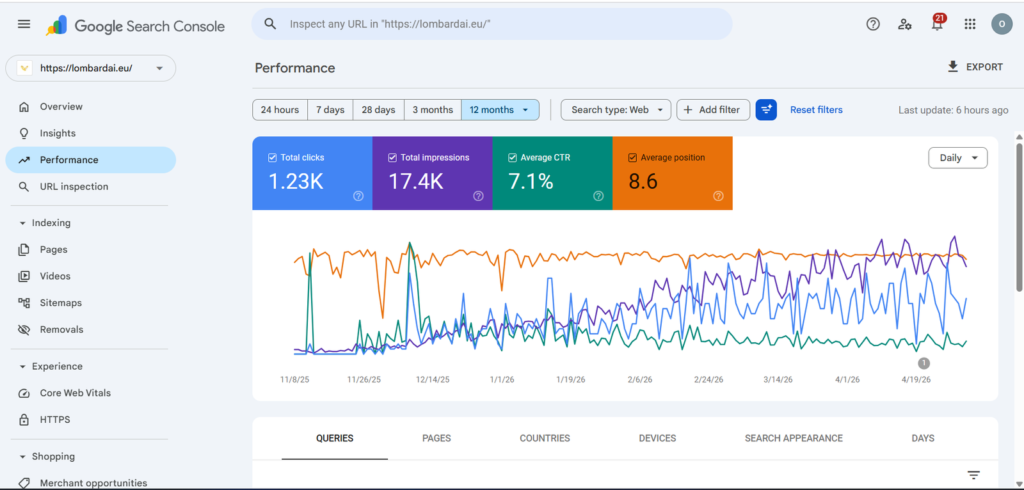Open help tooltip on Total impressions card
The width and height of the screenshot is (1024, 490).
[478, 195]
